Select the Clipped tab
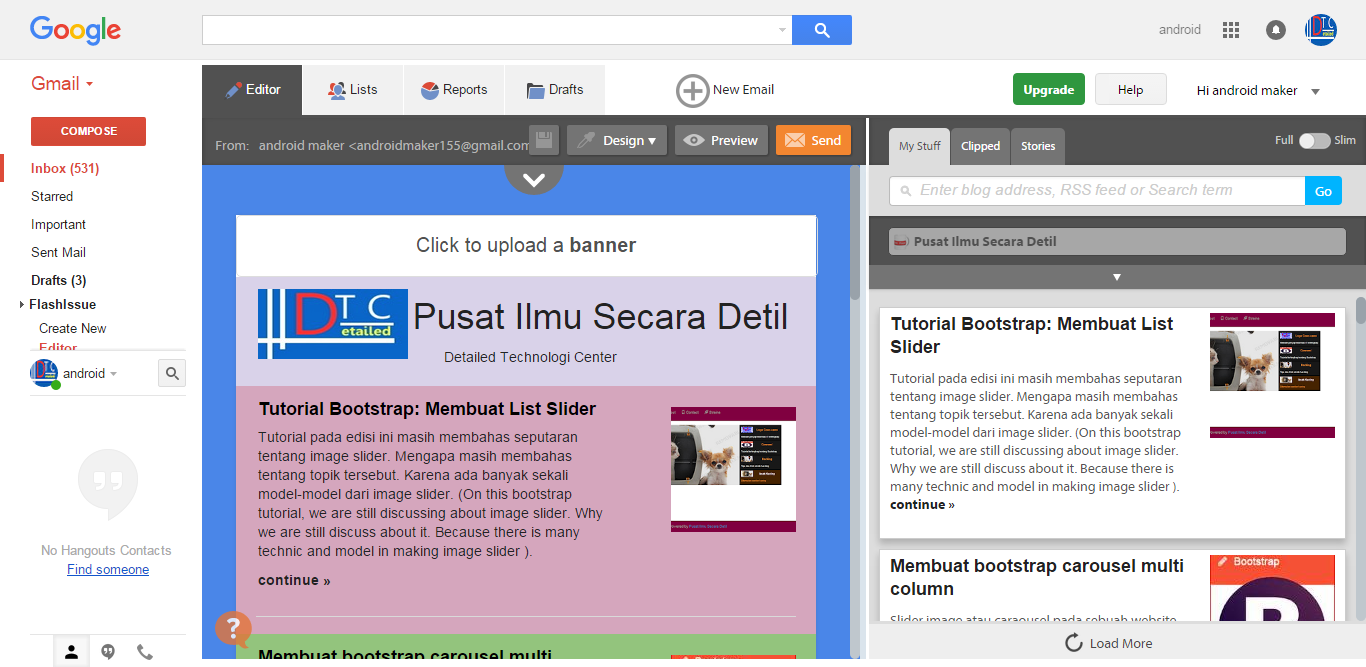Viewport: 1366px width, 667px height. tap(980, 146)
